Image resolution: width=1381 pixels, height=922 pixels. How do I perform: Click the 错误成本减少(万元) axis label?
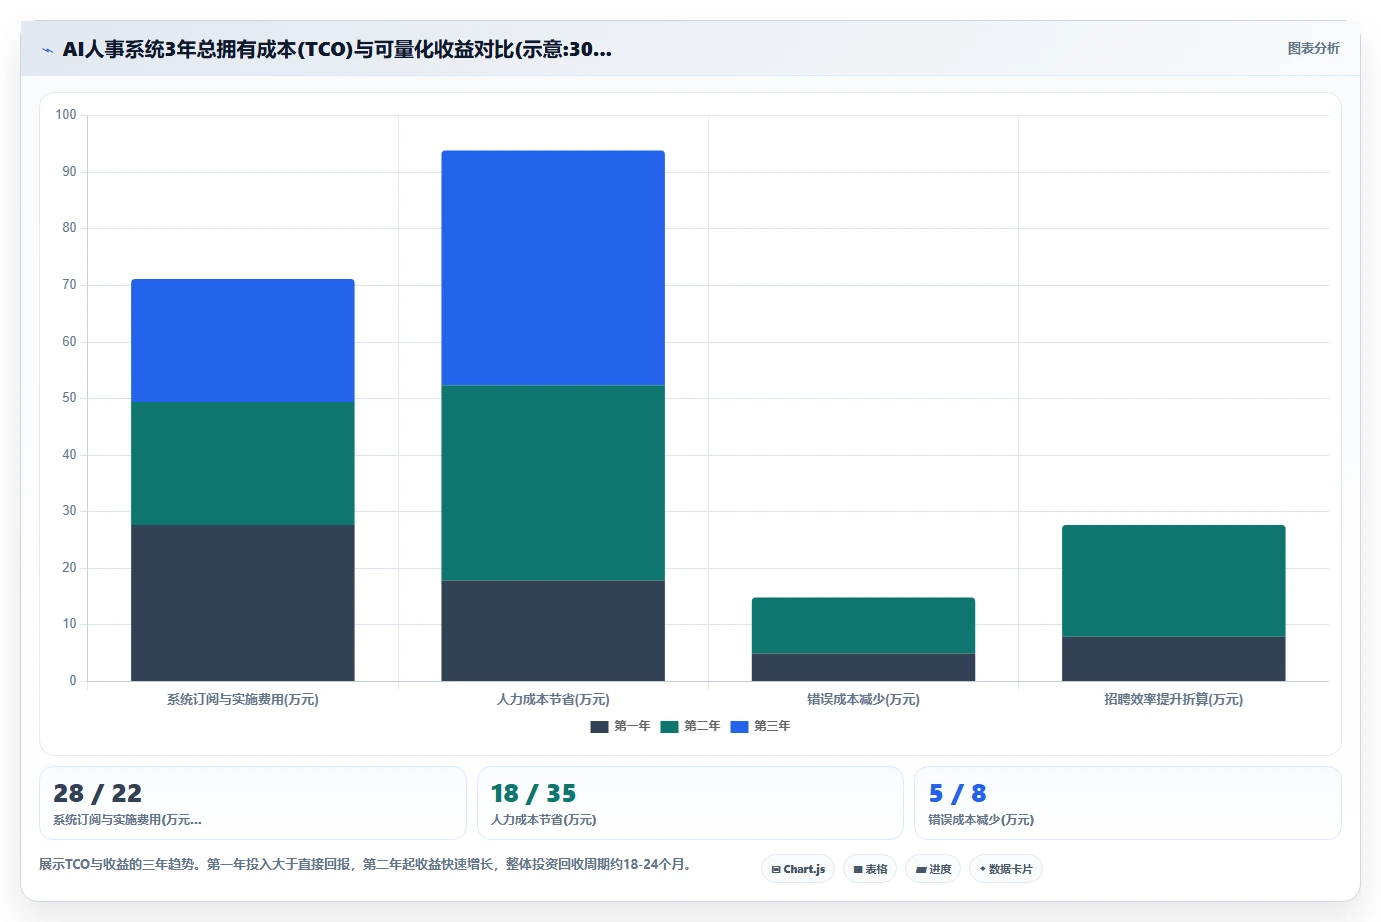(863, 699)
